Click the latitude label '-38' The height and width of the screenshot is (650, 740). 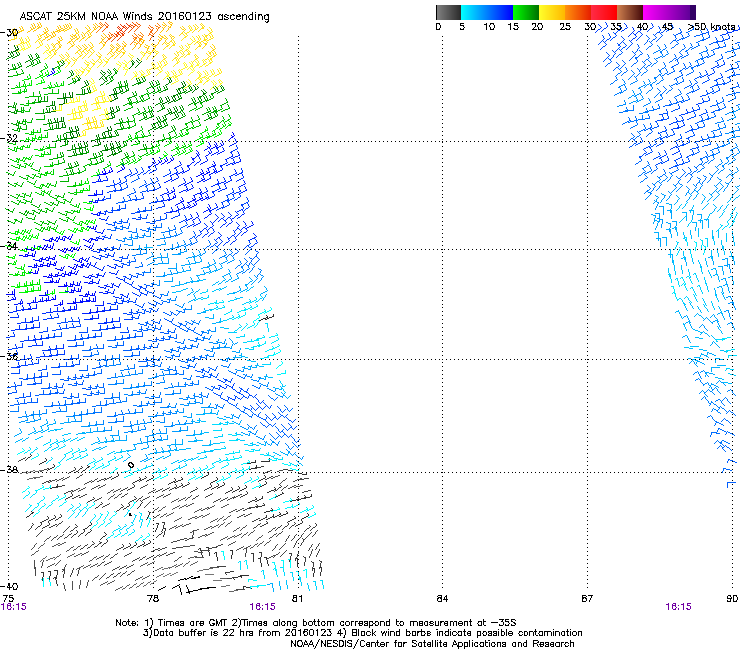click(x=9, y=470)
